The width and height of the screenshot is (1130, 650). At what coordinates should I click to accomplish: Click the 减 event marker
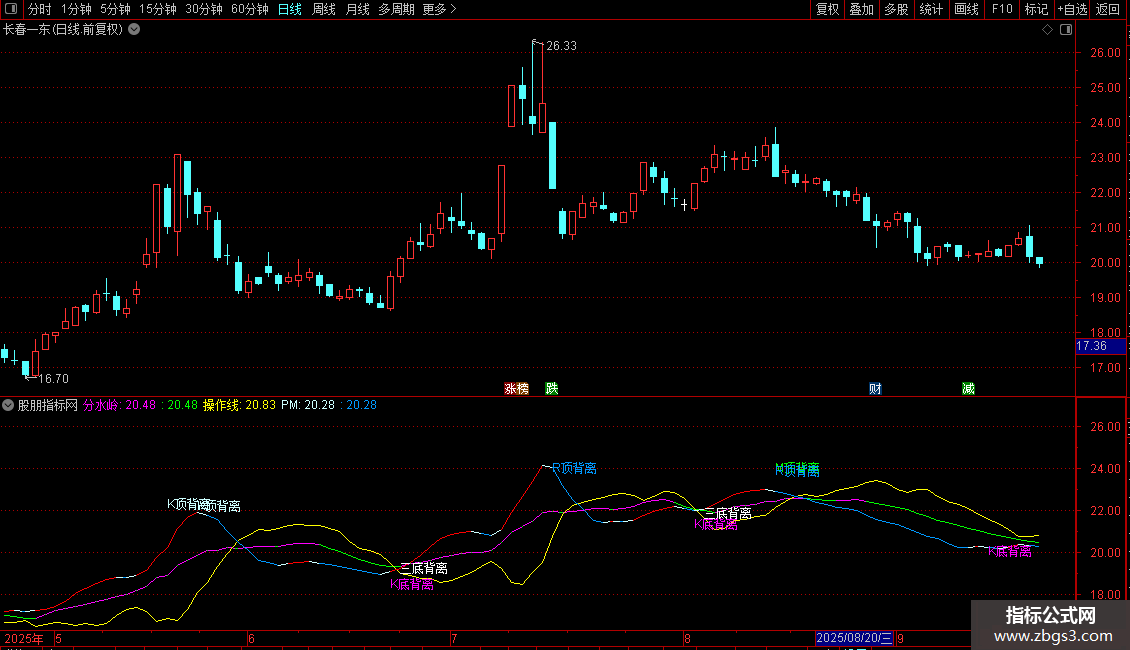(x=969, y=388)
